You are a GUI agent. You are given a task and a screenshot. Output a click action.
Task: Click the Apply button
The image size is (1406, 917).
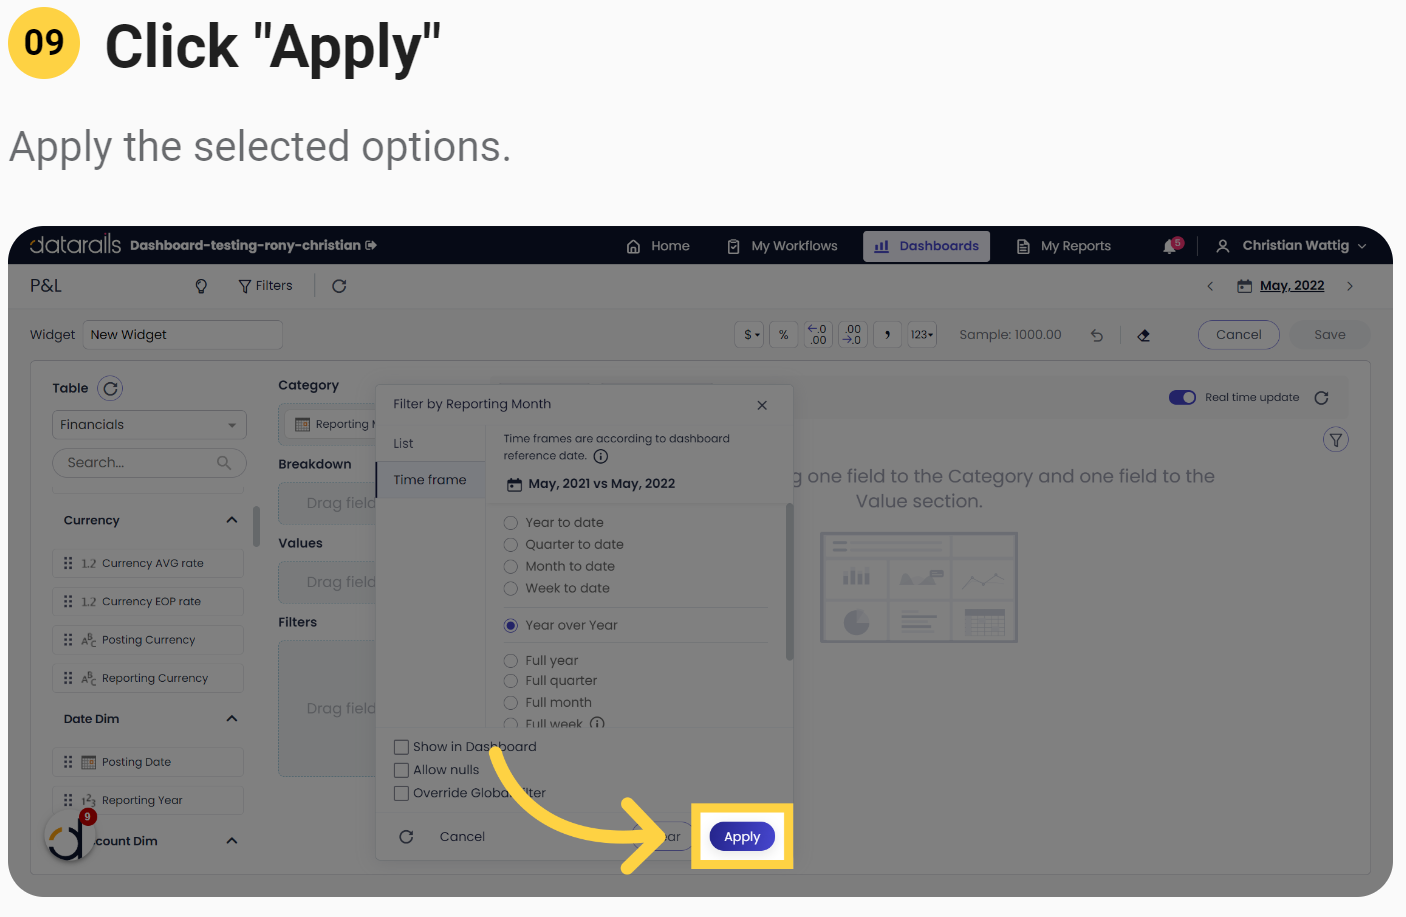742,837
